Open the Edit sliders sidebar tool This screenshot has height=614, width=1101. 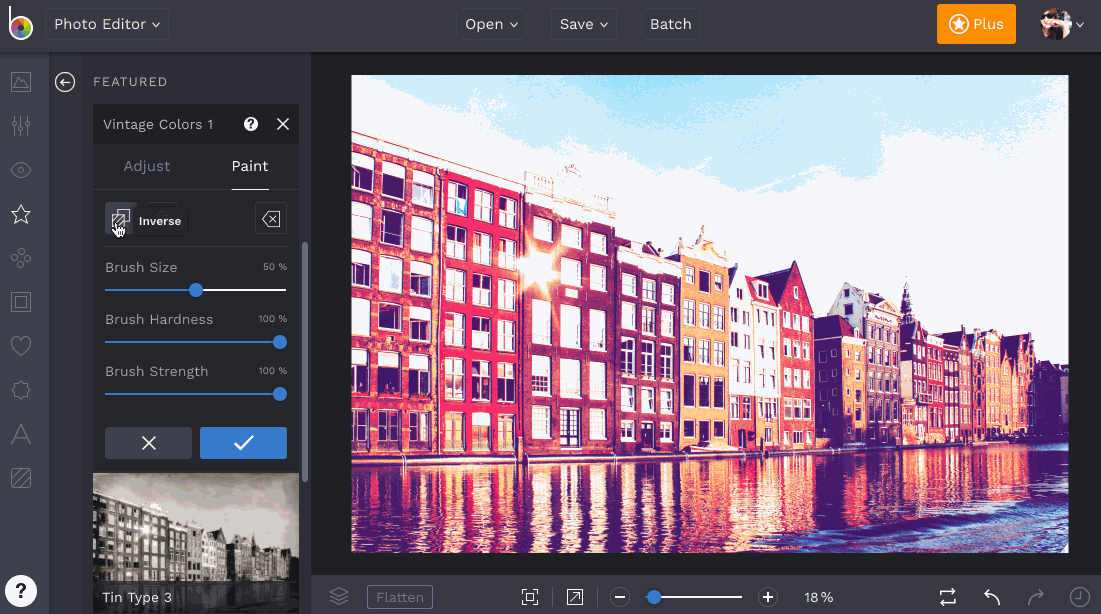pyautogui.click(x=21, y=126)
